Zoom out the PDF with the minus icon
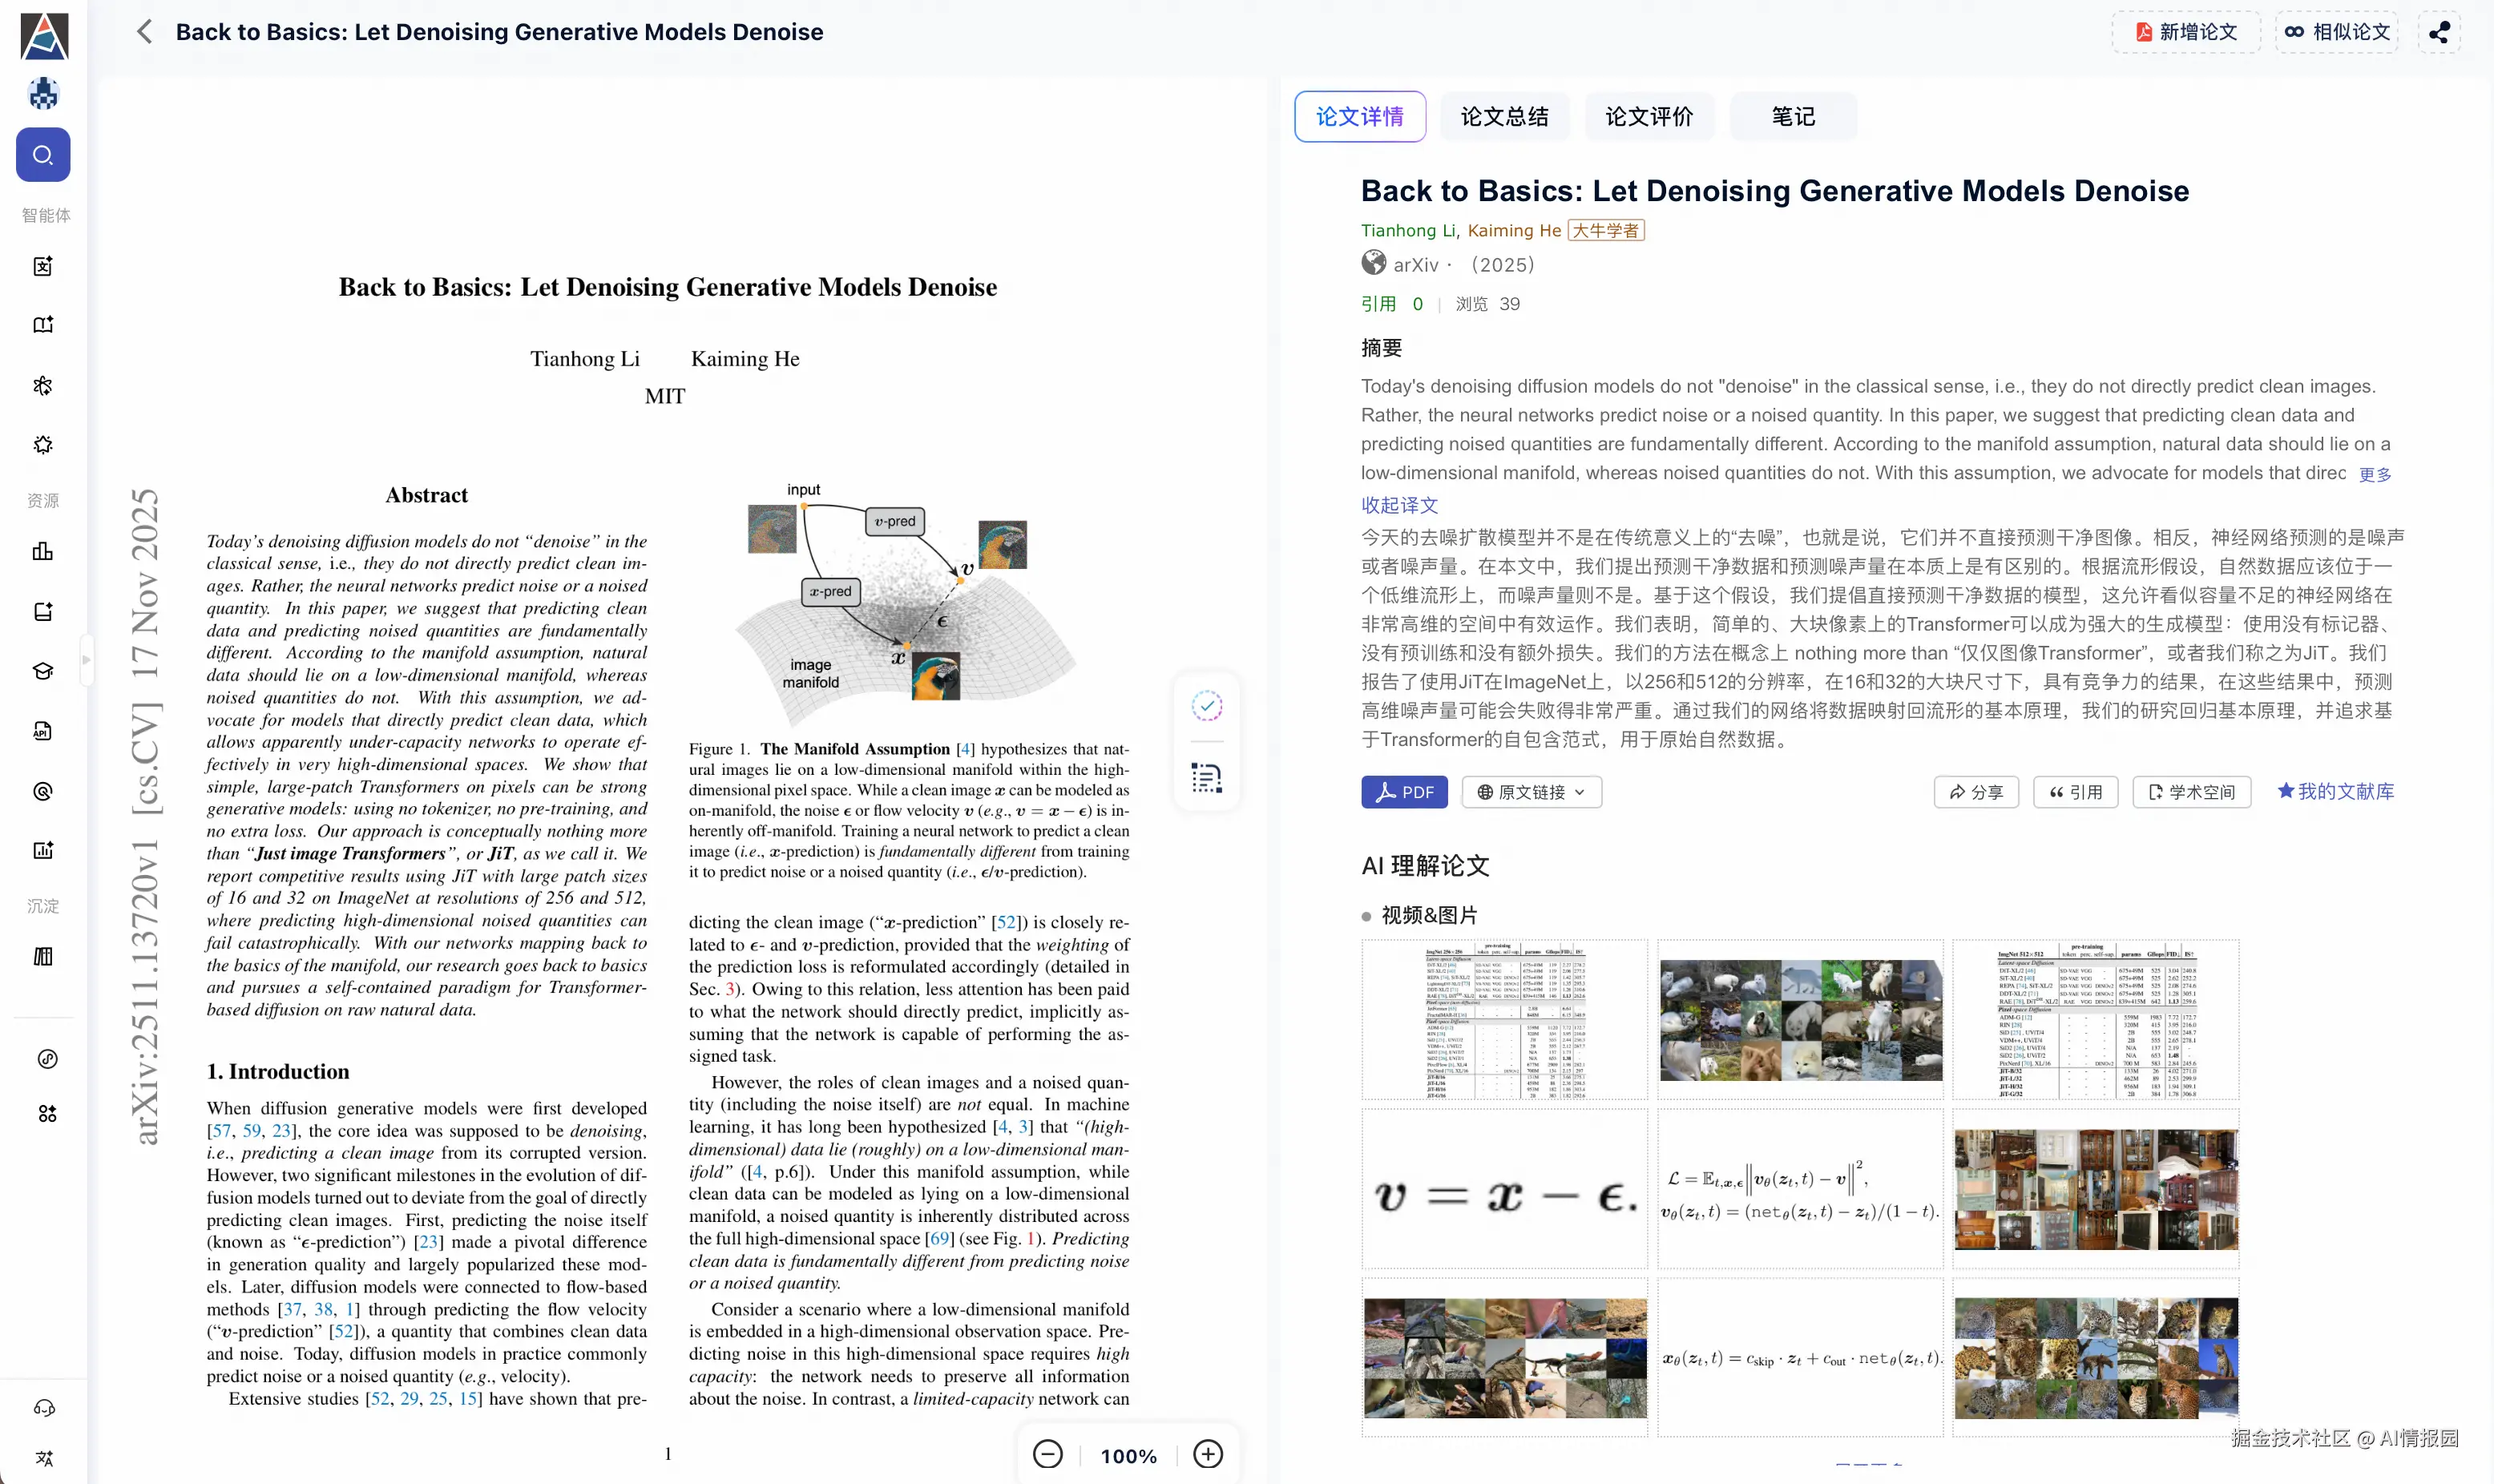 tap(1047, 1454)
